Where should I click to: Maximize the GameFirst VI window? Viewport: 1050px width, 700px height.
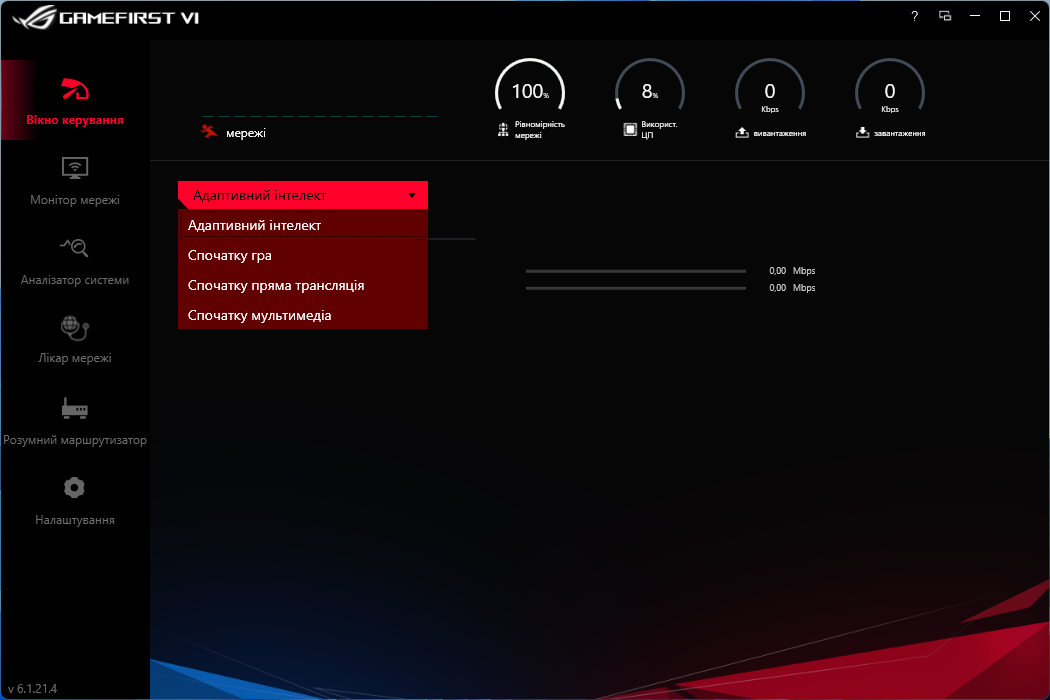click(1004, 16)
